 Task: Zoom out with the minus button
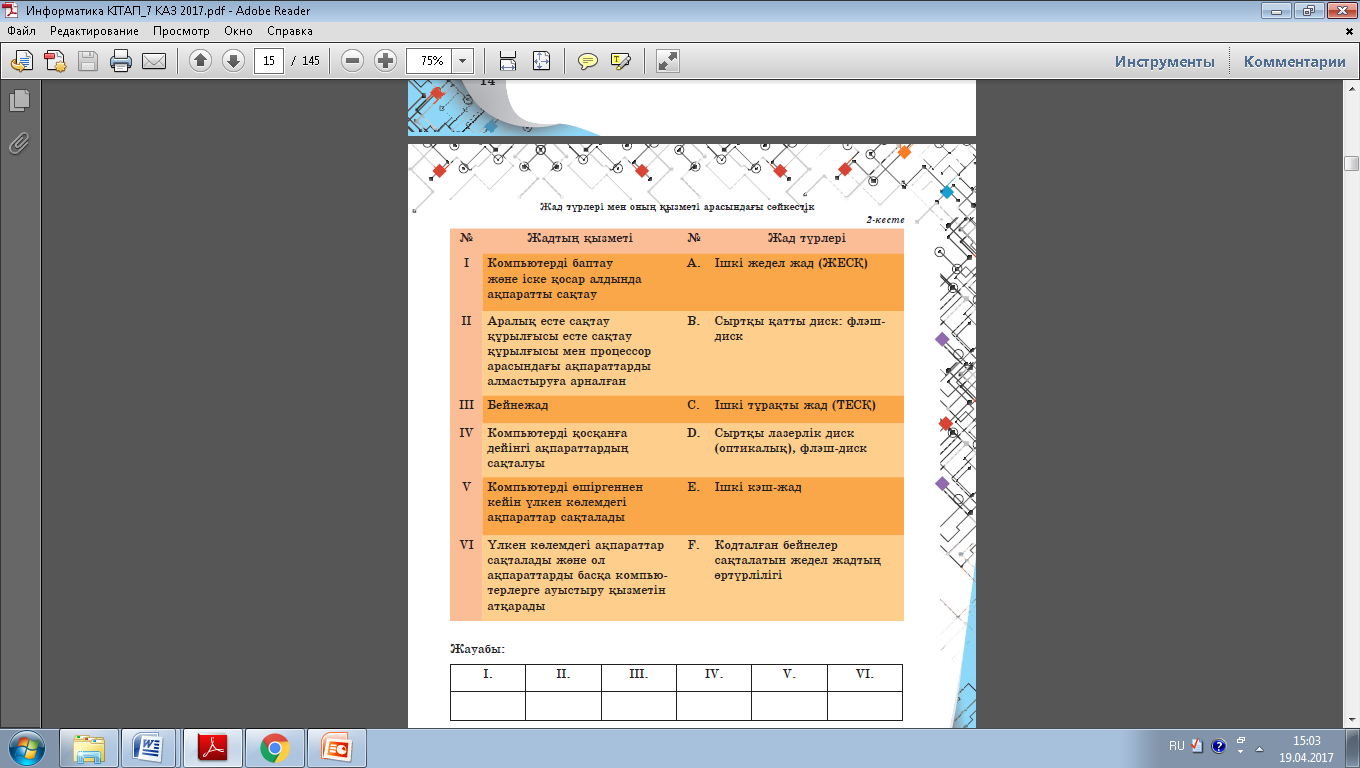tap(352, 61)
